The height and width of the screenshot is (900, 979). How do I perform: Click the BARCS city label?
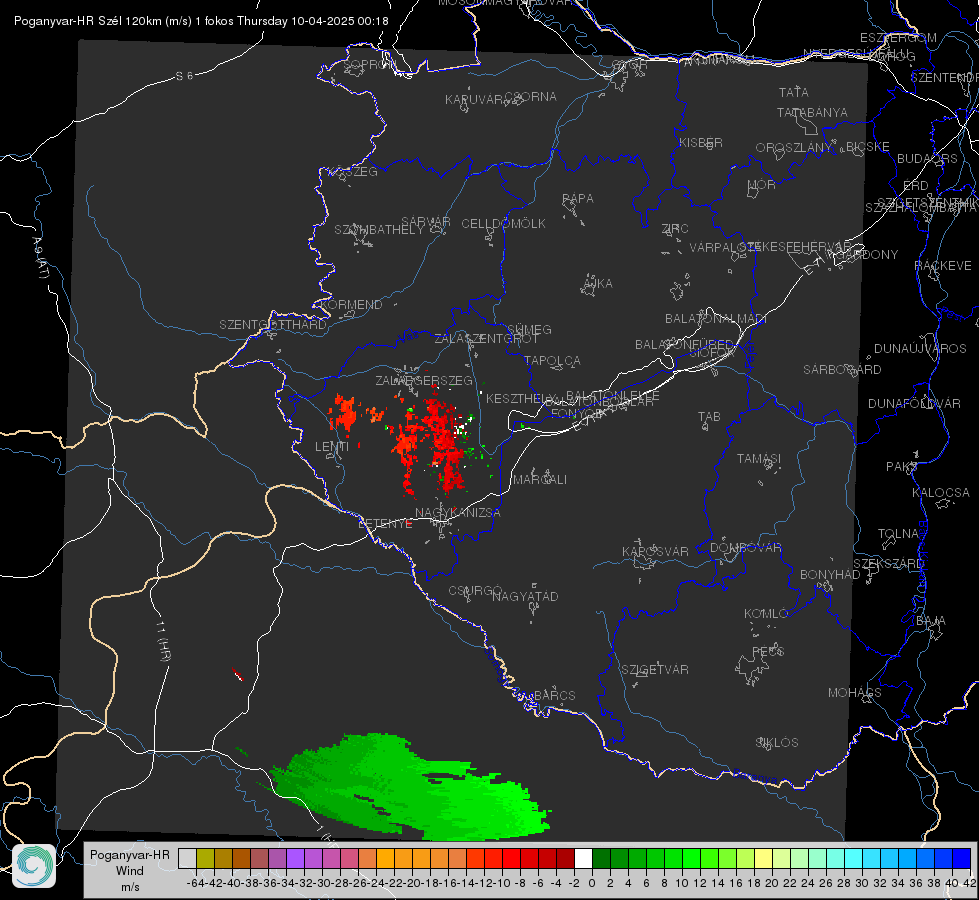coord(554,695)
